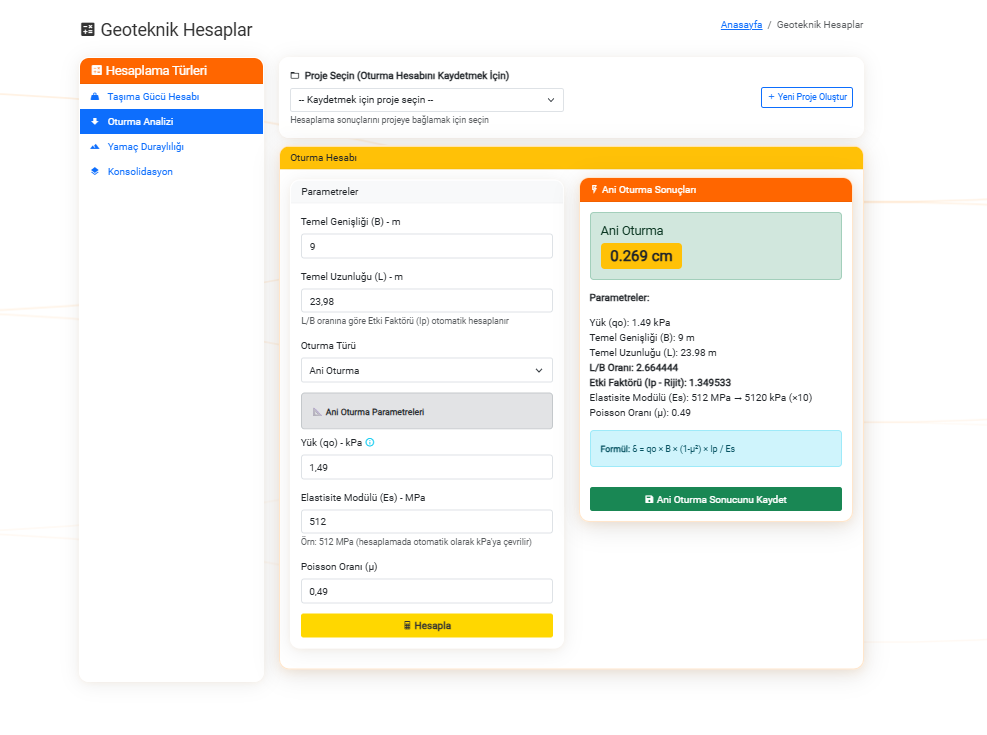Click the lightning icon in Ani Oturma Sonuçları
This screenshot has width=987, height=735.
tap(595, 189)
